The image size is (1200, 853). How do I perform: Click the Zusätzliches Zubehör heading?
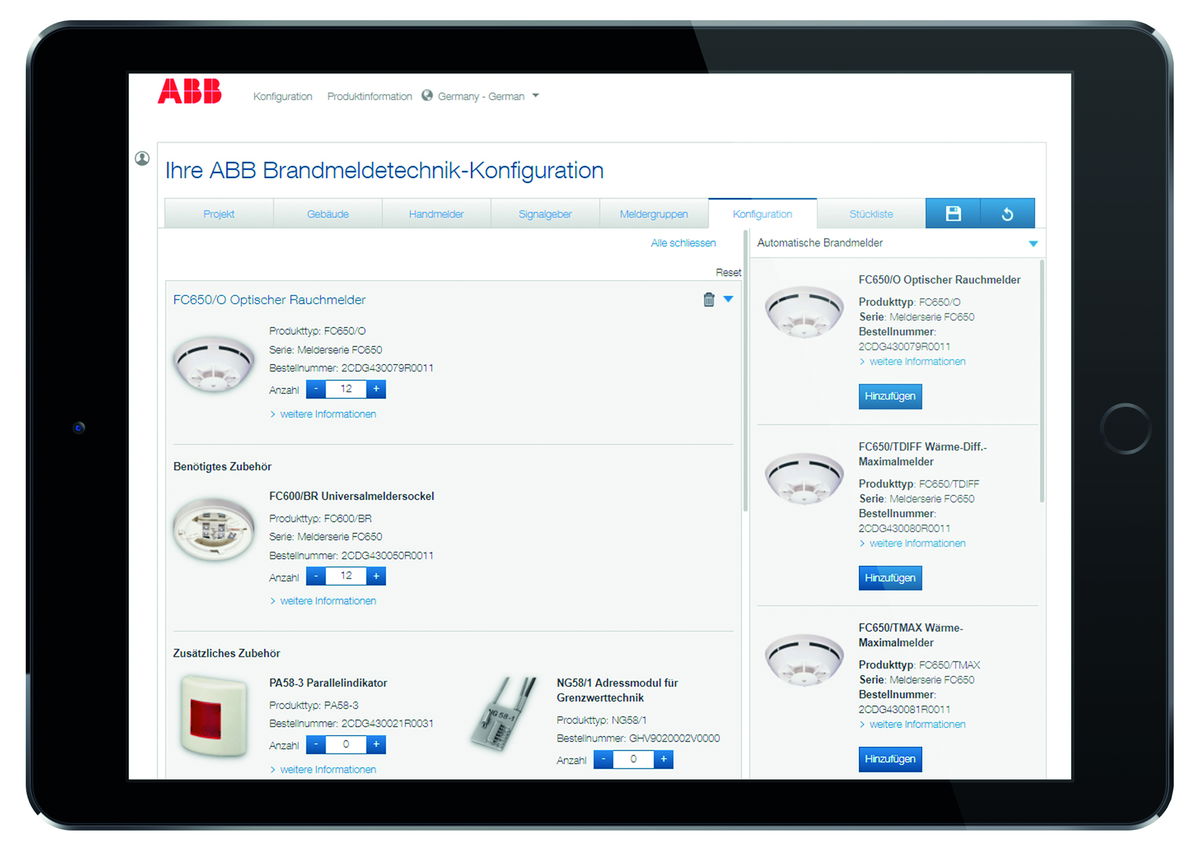227,653
